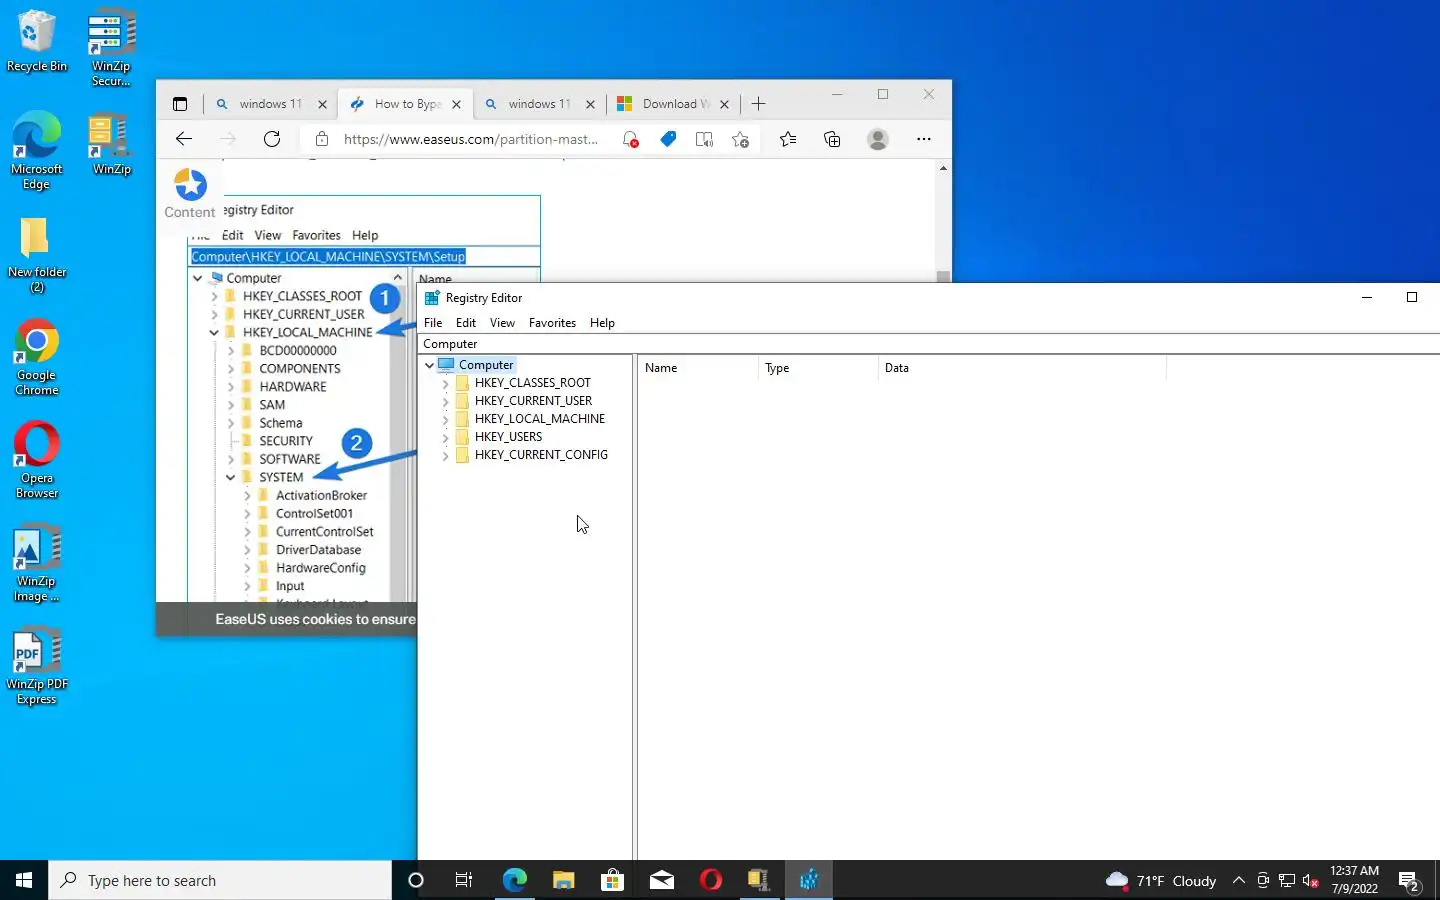Open Microsoft Store from taskbar

click(x=613, y=880)
